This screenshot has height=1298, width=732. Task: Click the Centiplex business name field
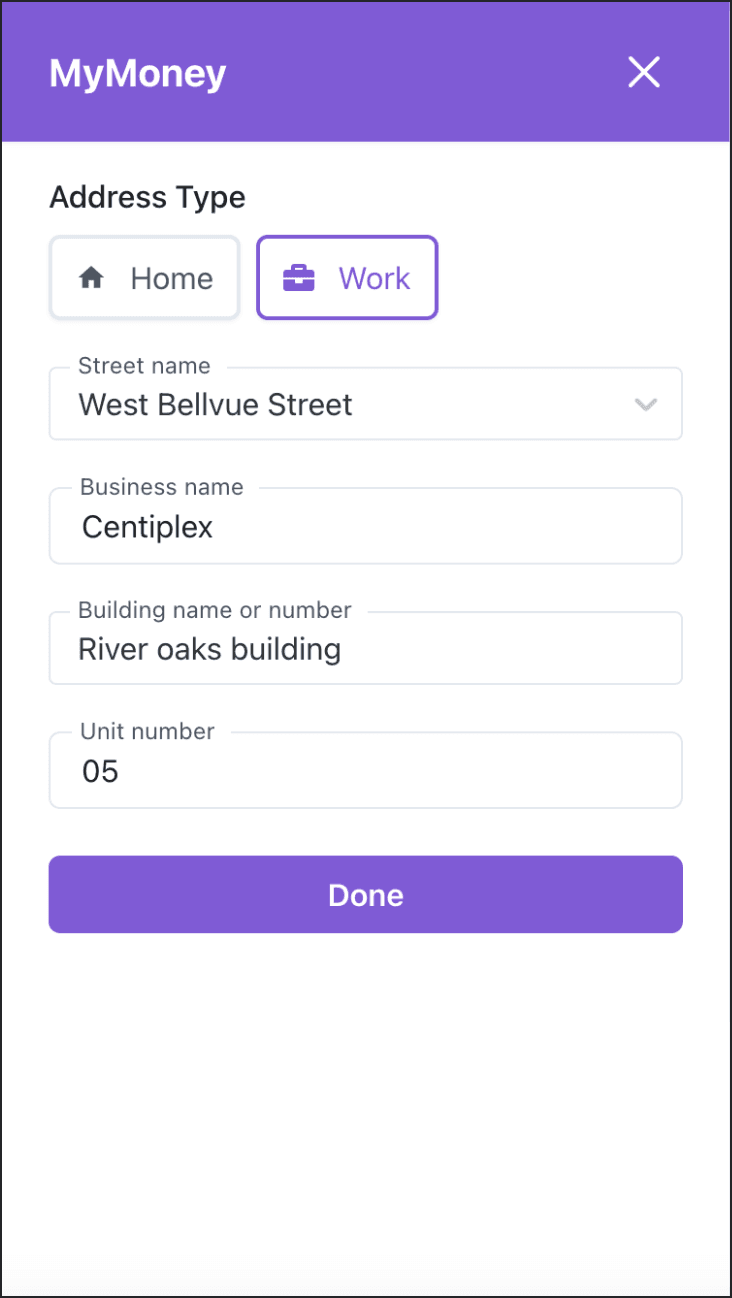click(365, 527)
